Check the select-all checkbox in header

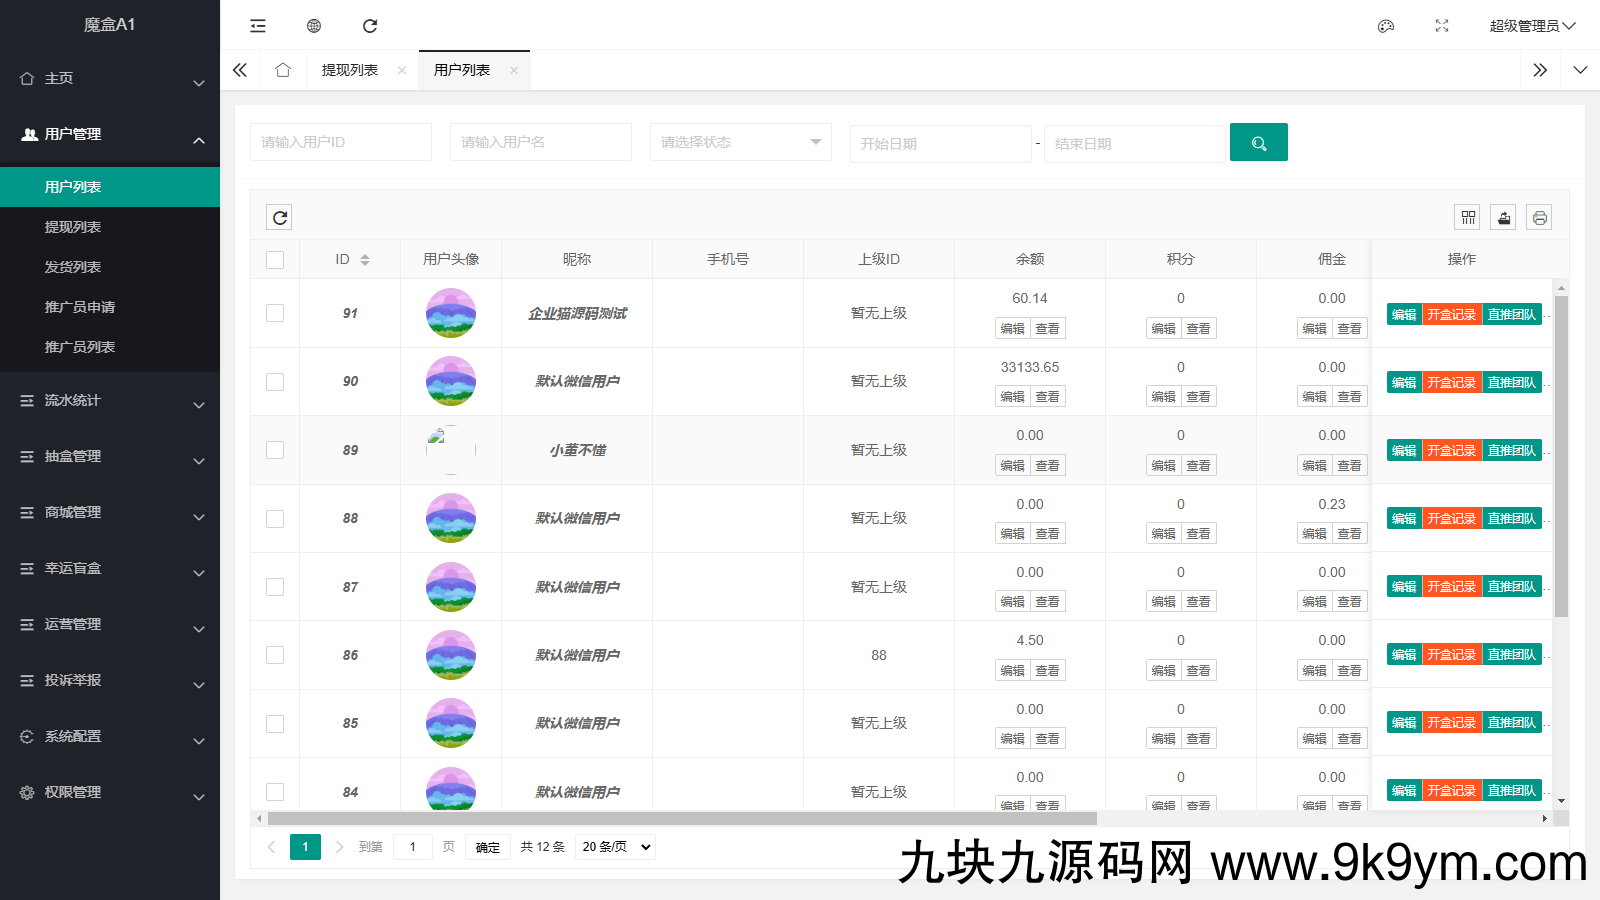[x=275, y=260]
